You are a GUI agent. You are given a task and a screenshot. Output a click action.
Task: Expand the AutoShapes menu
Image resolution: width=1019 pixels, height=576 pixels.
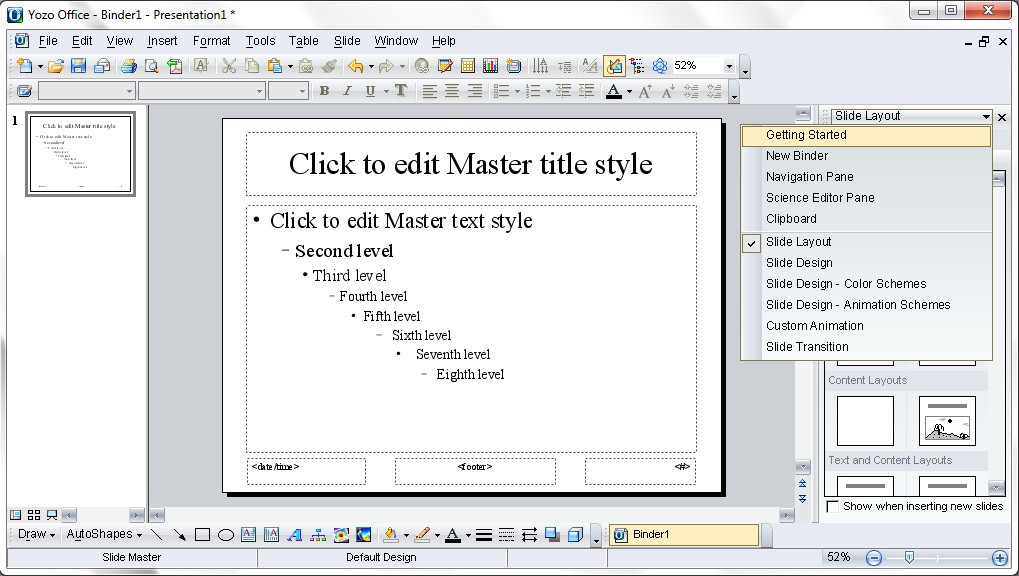pyautogui.click(x=104, y=534)
